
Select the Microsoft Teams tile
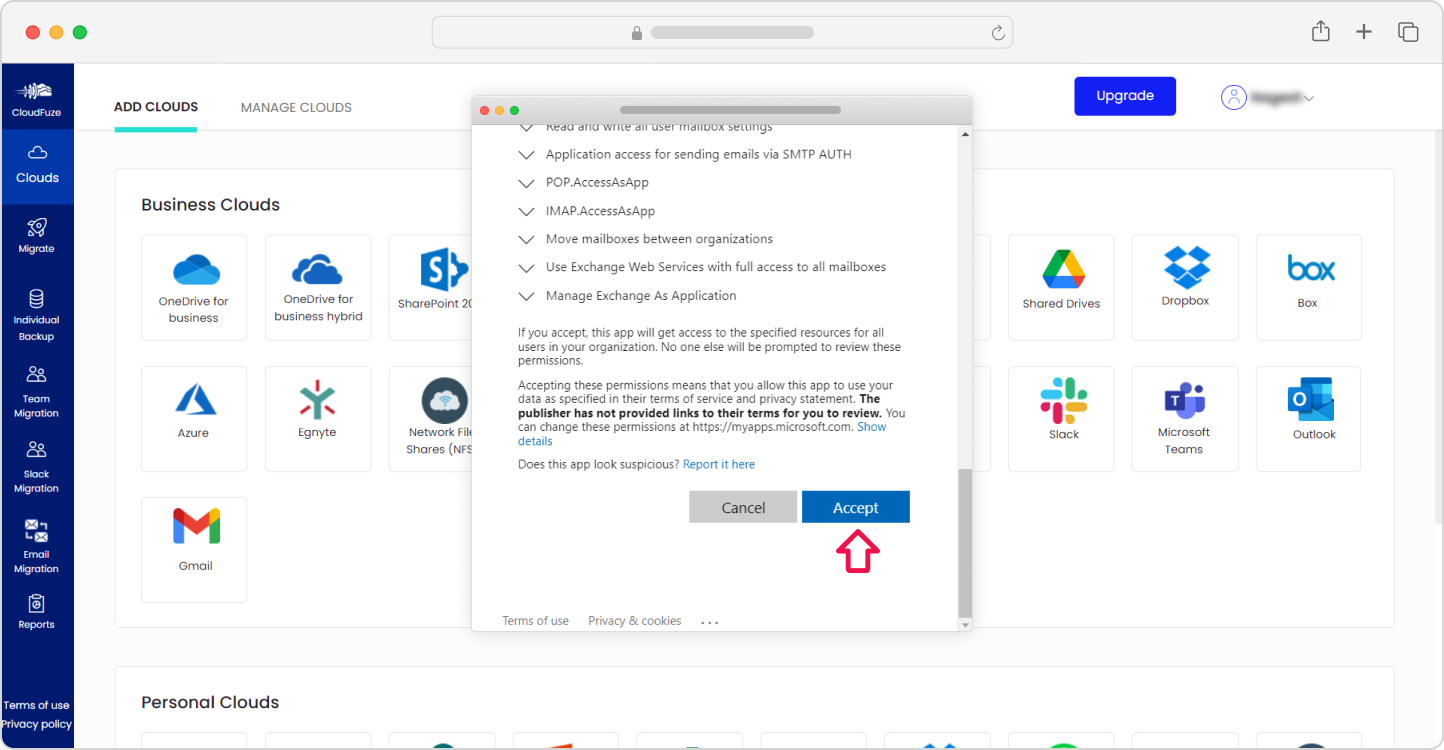pos(1185,419)
